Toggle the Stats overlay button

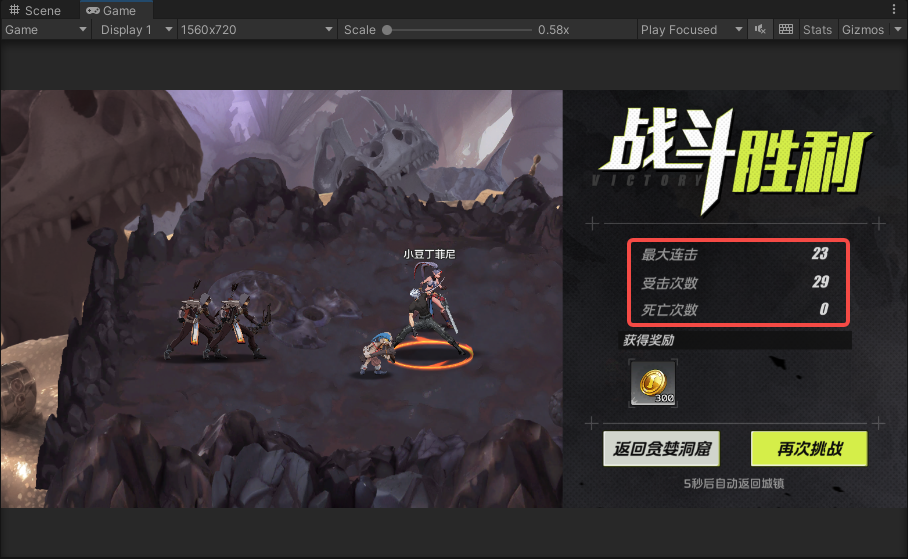tap(817, 30)
